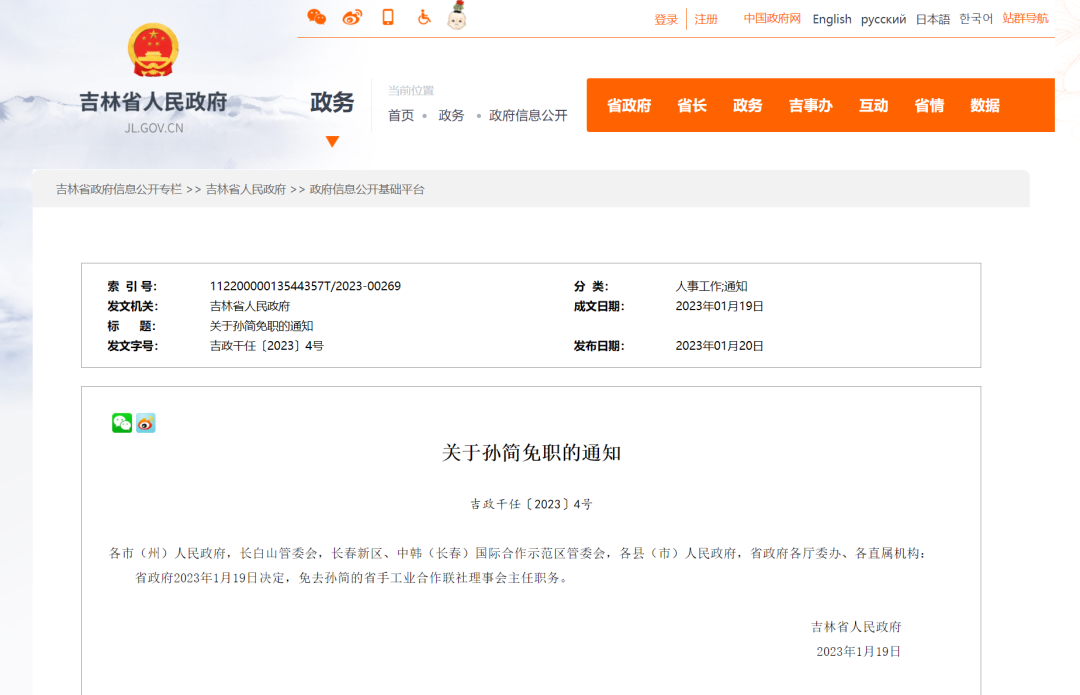
Task: Click the cartoon mascot assistant icon
Action: click(x=457, y=16)
